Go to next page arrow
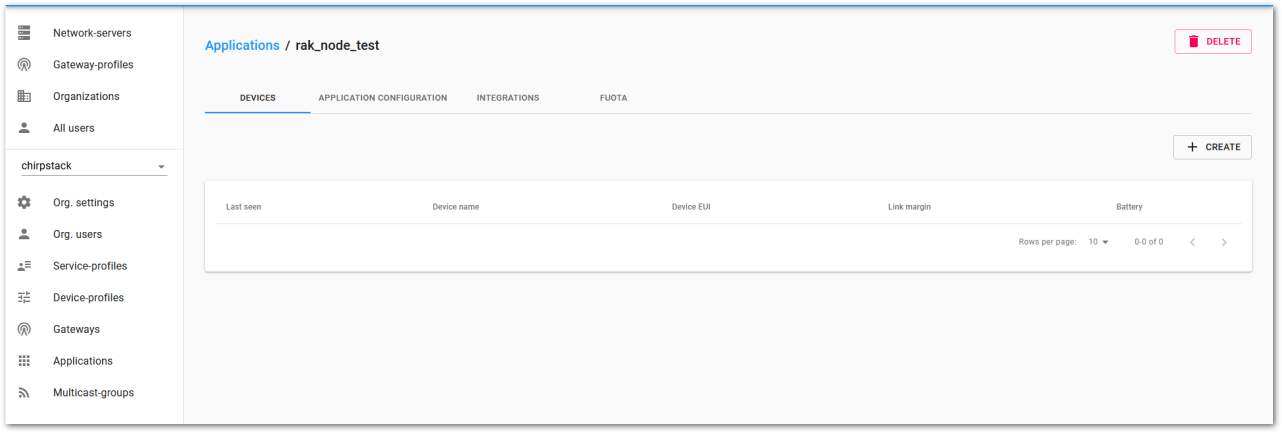 click(1224, 242)
